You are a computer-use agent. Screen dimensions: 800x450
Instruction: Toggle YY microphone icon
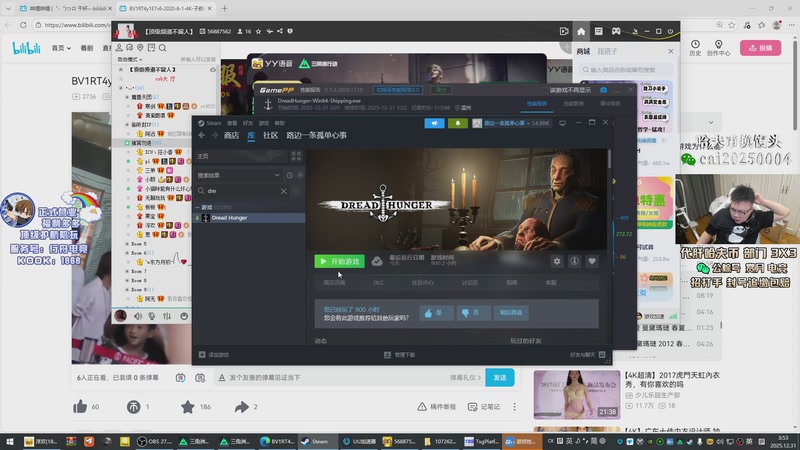click(152, 316)
